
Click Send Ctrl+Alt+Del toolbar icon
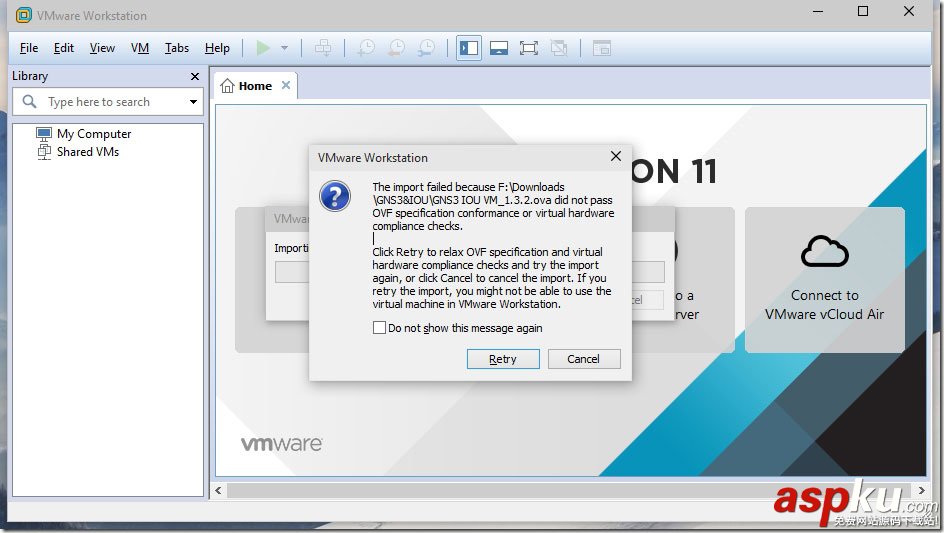[323, 48]
